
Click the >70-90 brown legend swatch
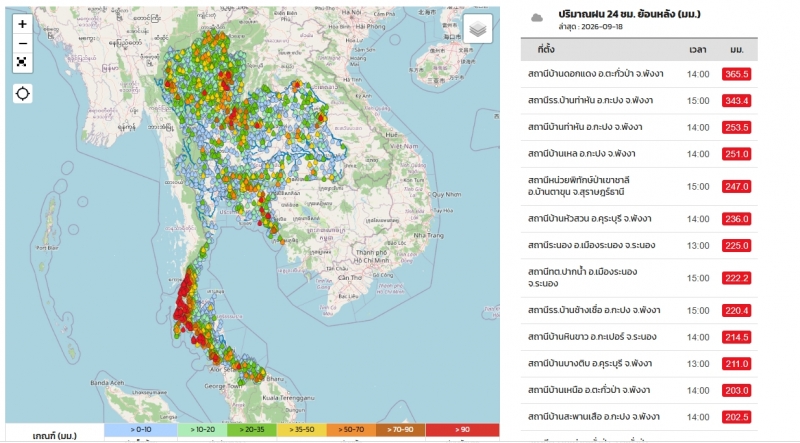pos(401,430)
